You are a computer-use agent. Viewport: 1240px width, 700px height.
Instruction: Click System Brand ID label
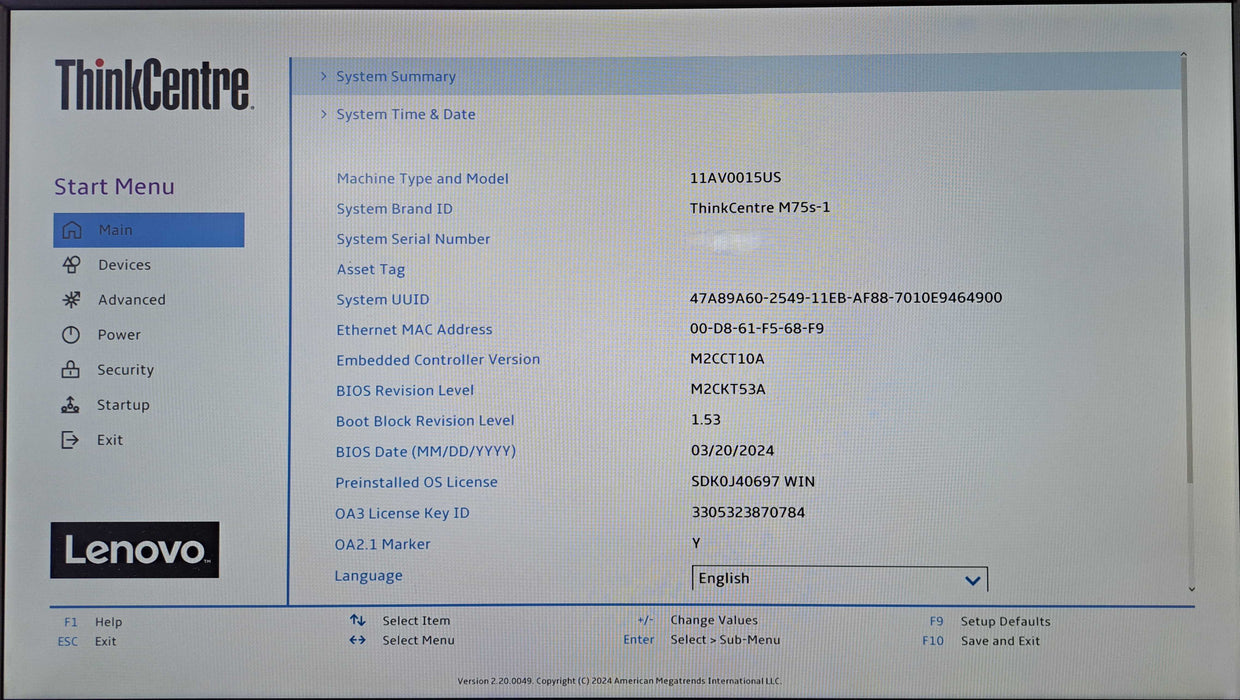pos(394,209)
